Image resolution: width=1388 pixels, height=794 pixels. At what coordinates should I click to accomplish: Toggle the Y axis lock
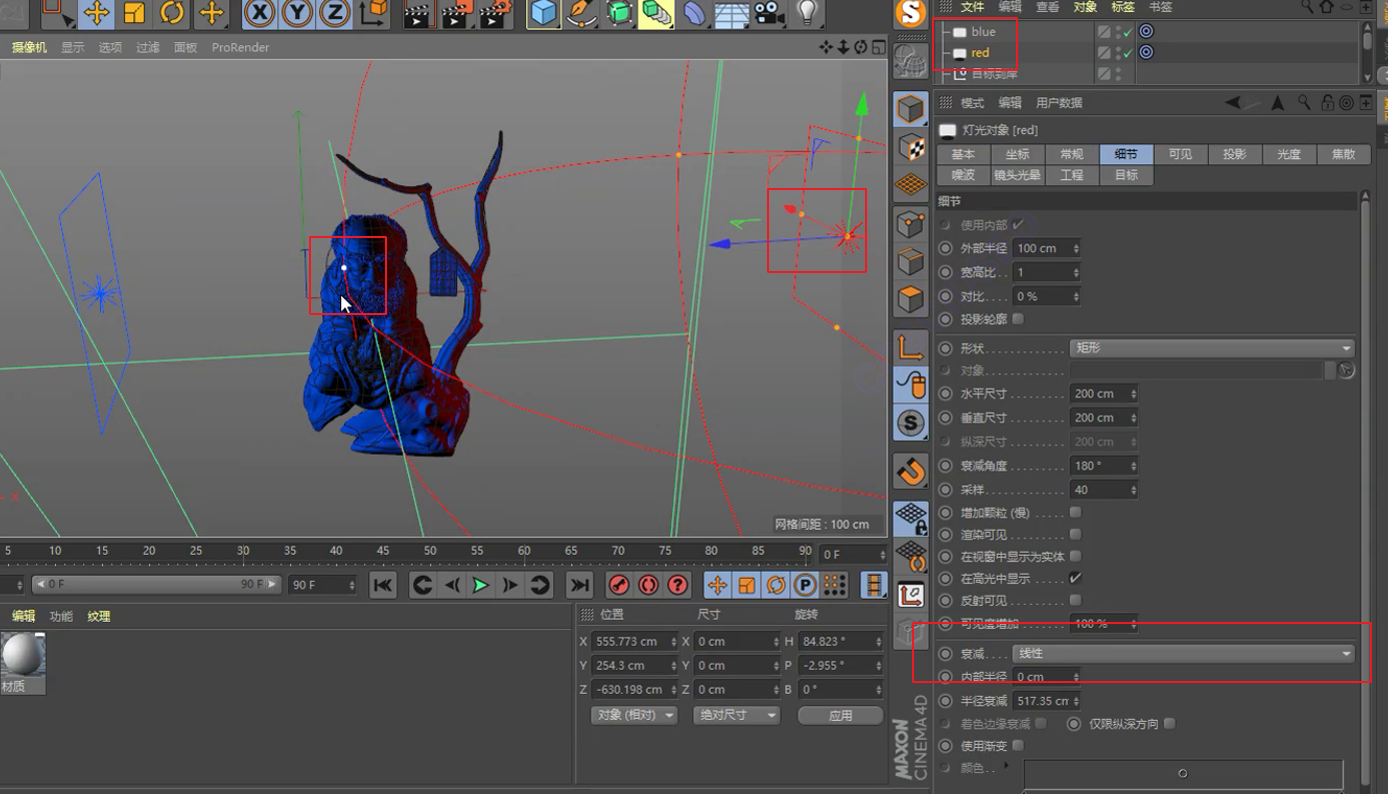click(x=297, y=13)
